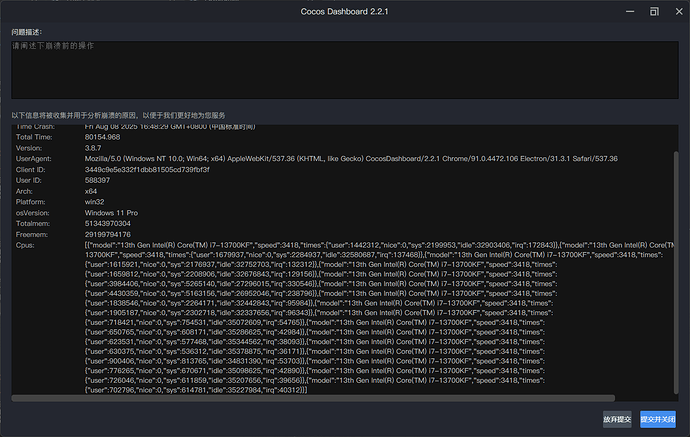Click the Totalmem value 51343970304
Viewport: 690px width, 437px height.
116,223
